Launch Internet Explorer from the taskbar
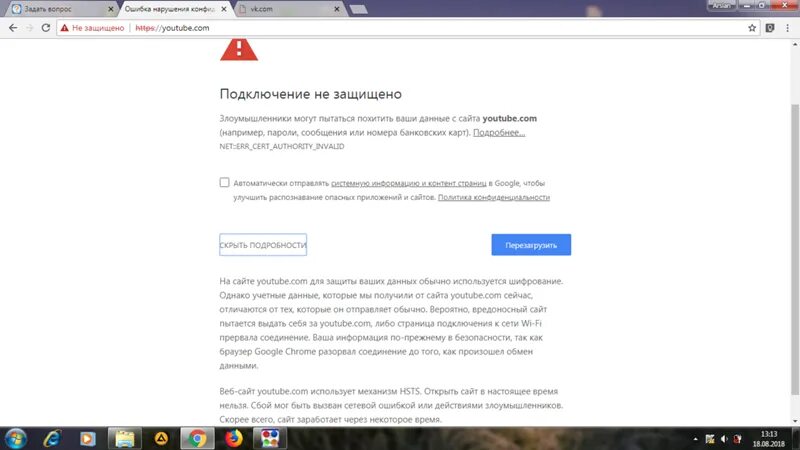800x450 pixels. tap(52, 439)
